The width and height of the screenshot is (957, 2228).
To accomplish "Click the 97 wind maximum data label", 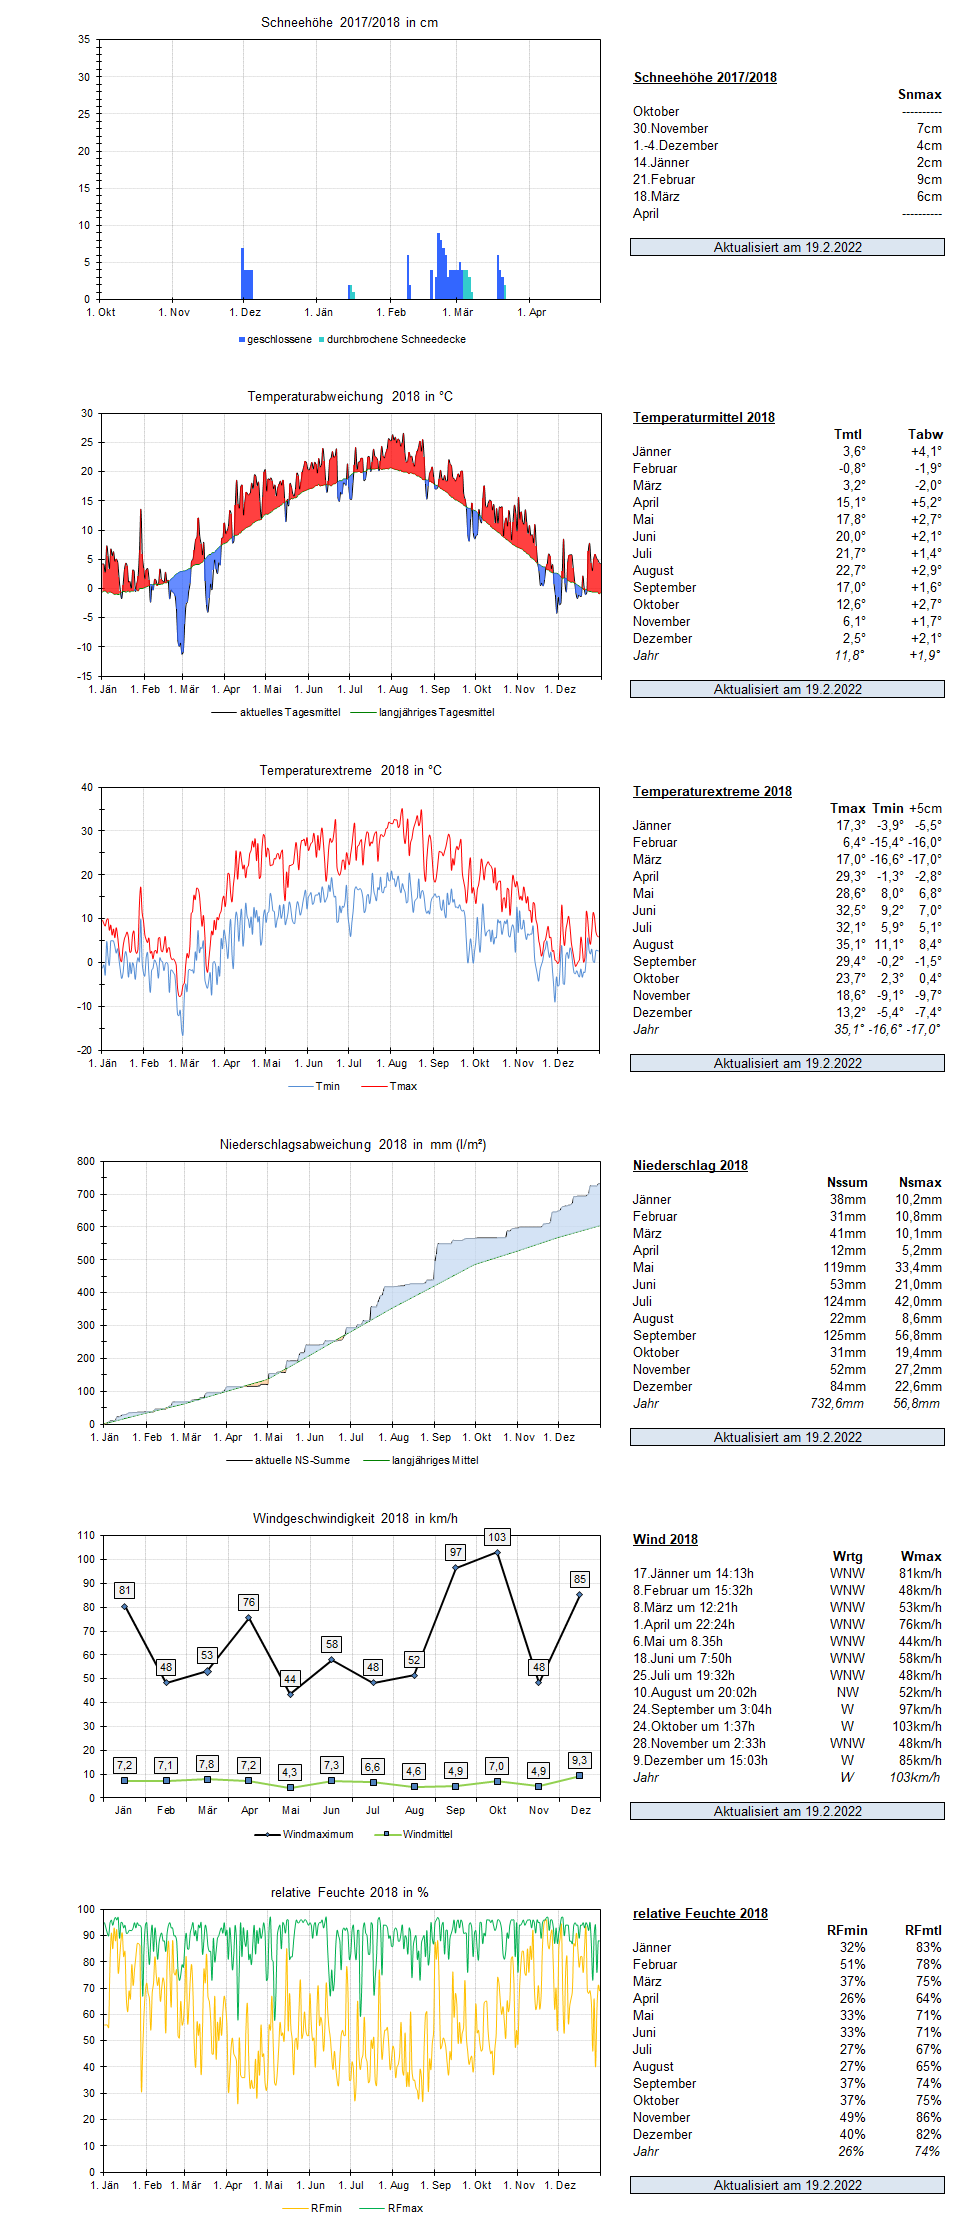I will pos(456,1552).
